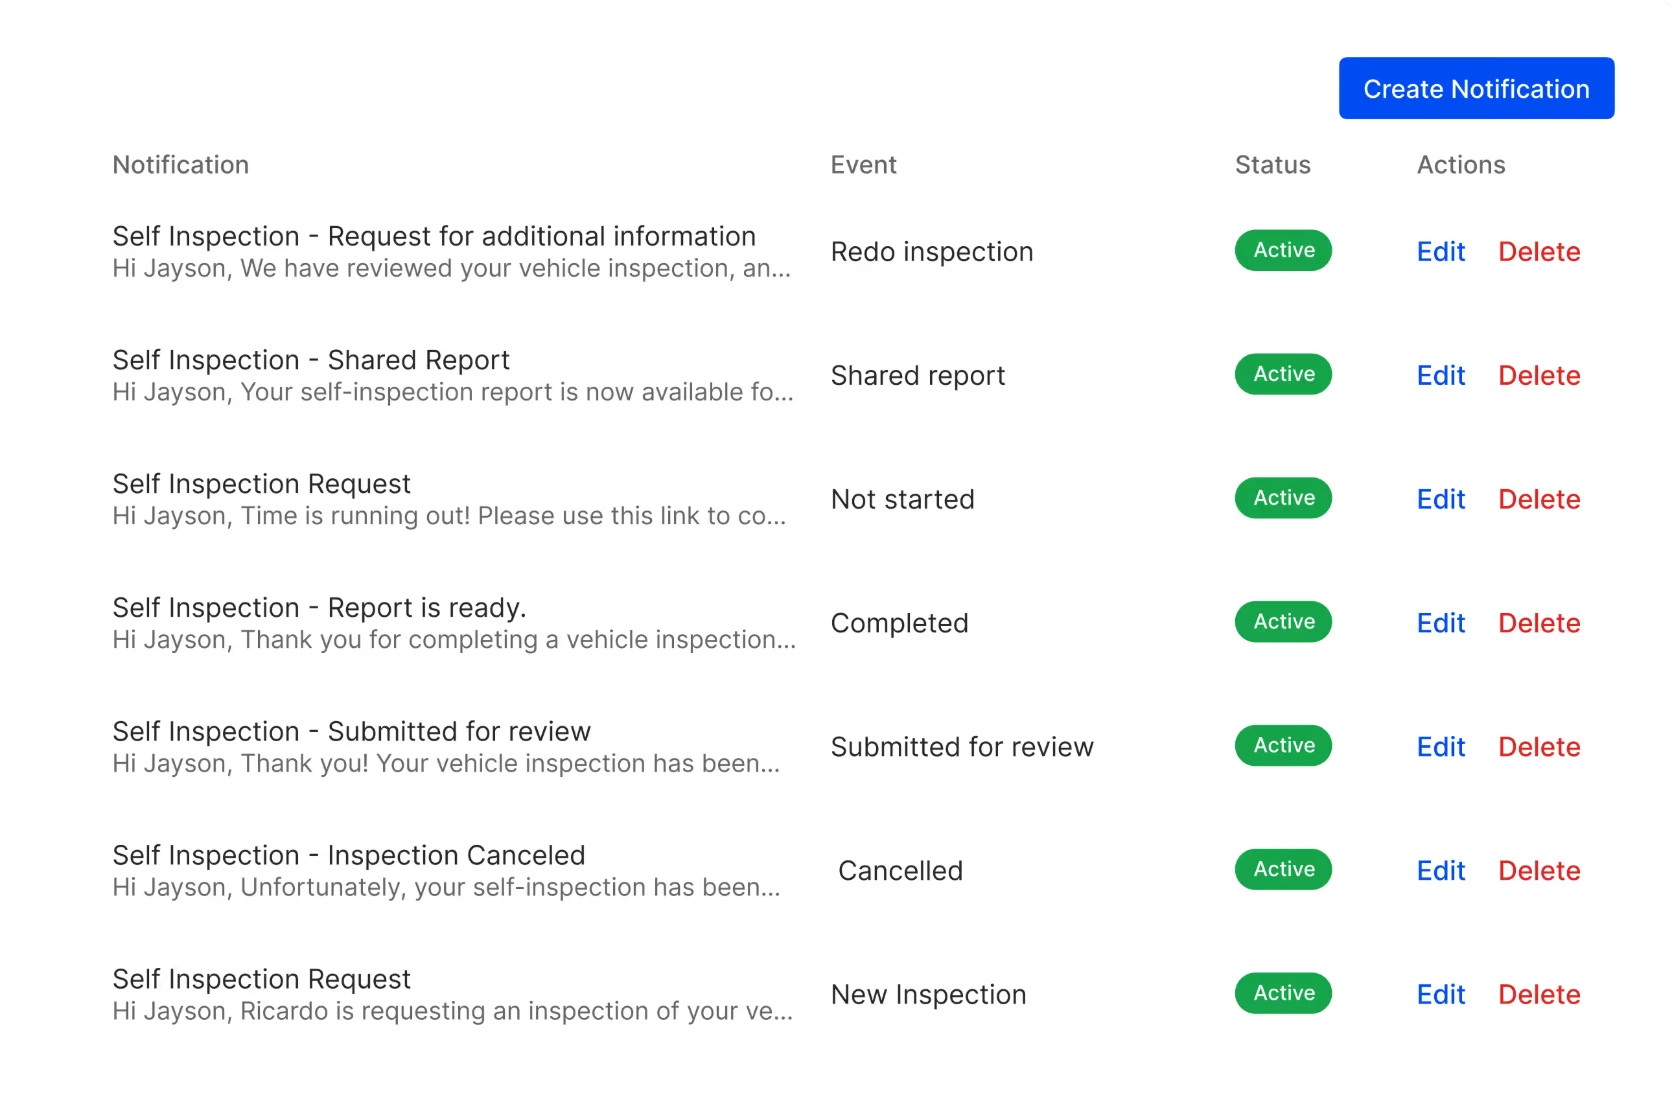Delete the Completed event notification
This screenshot has height=1104, width=1672.
pyautogui.click(x=1539, y=623)
